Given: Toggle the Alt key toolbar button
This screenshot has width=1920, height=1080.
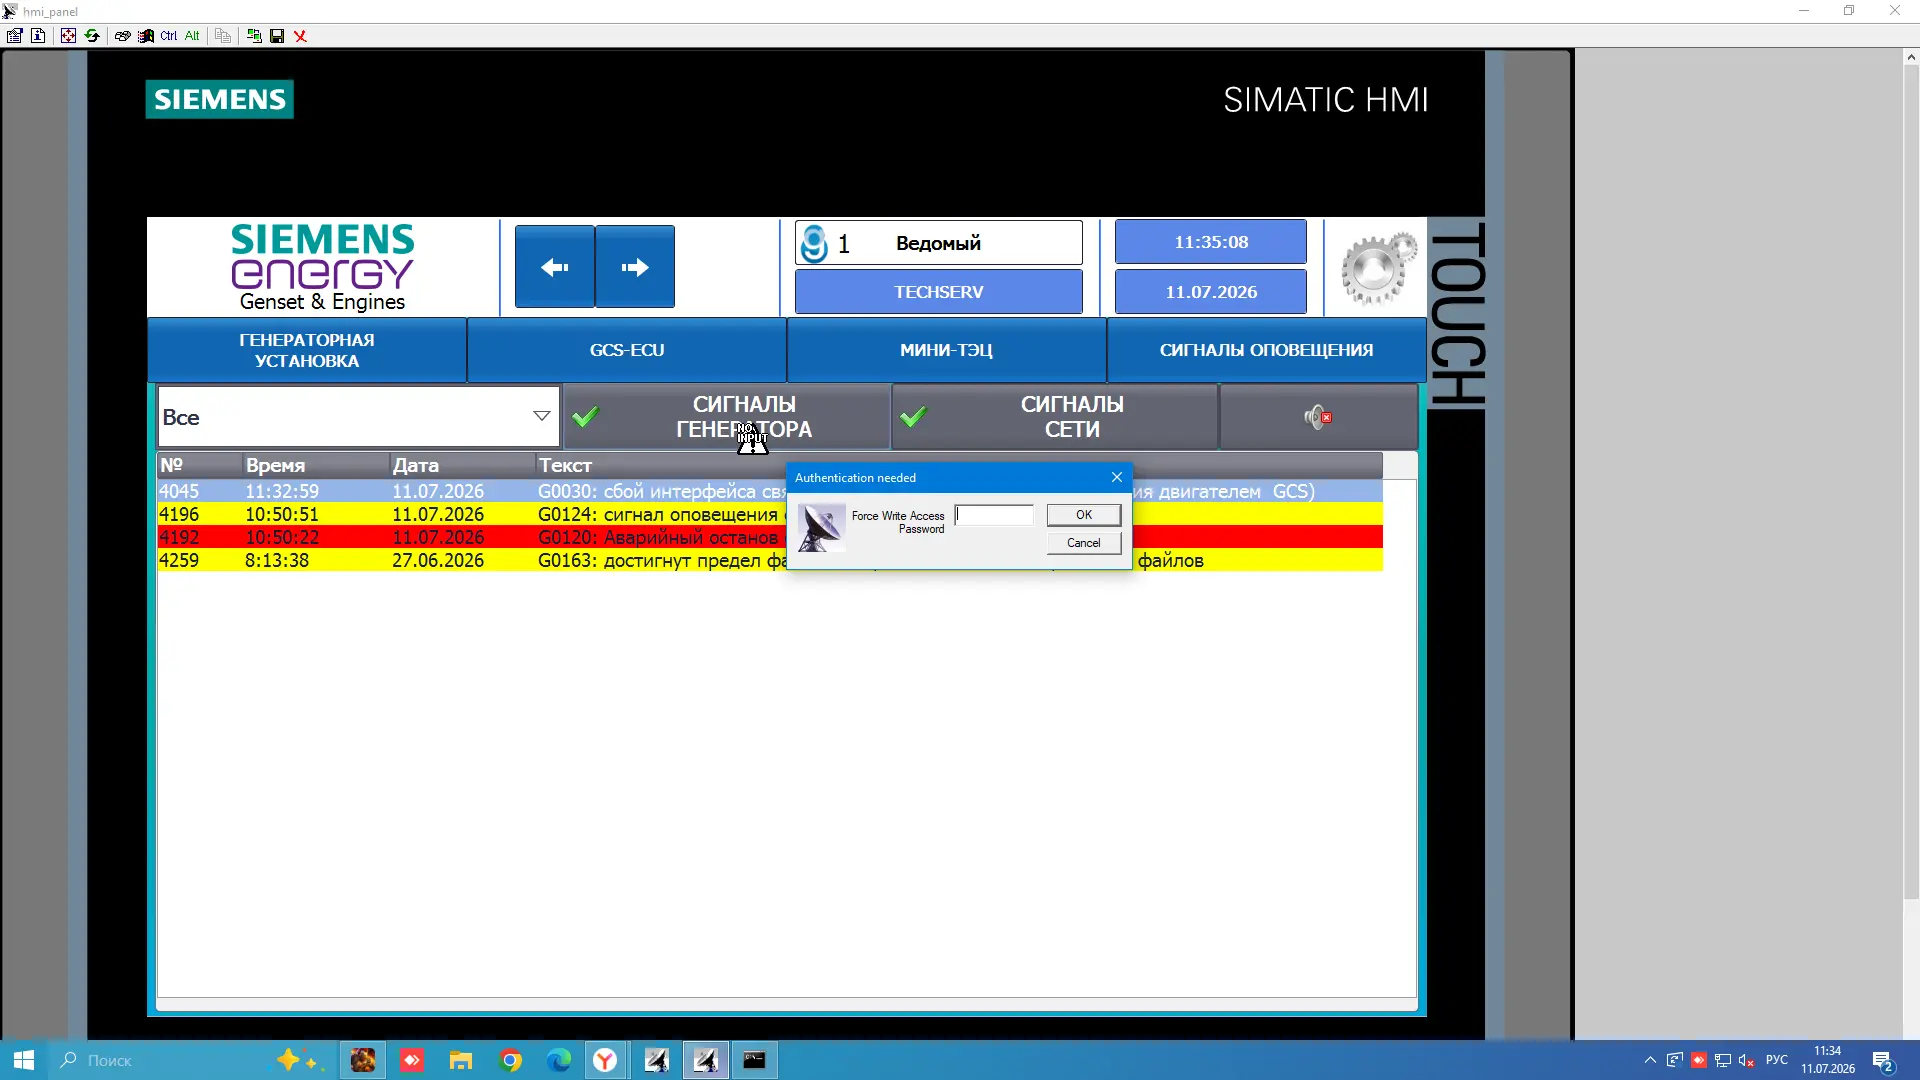Looking at the screenshot, I should [x=192, y=36].
